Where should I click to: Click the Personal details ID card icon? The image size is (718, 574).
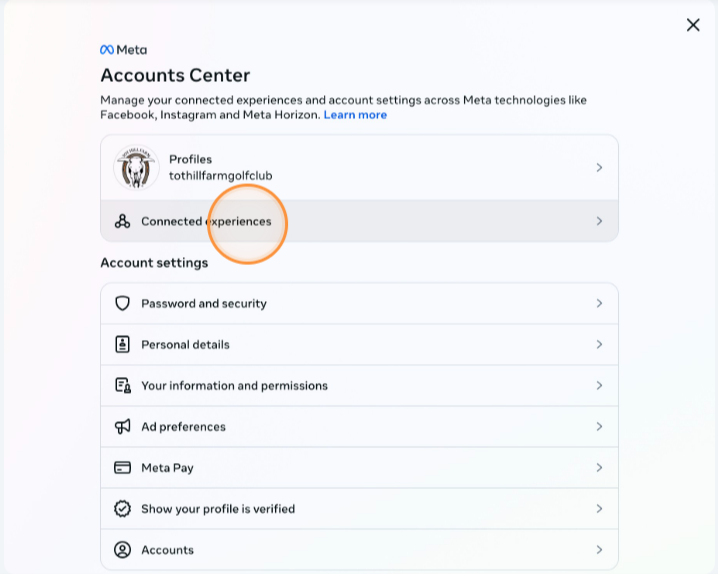123,344
